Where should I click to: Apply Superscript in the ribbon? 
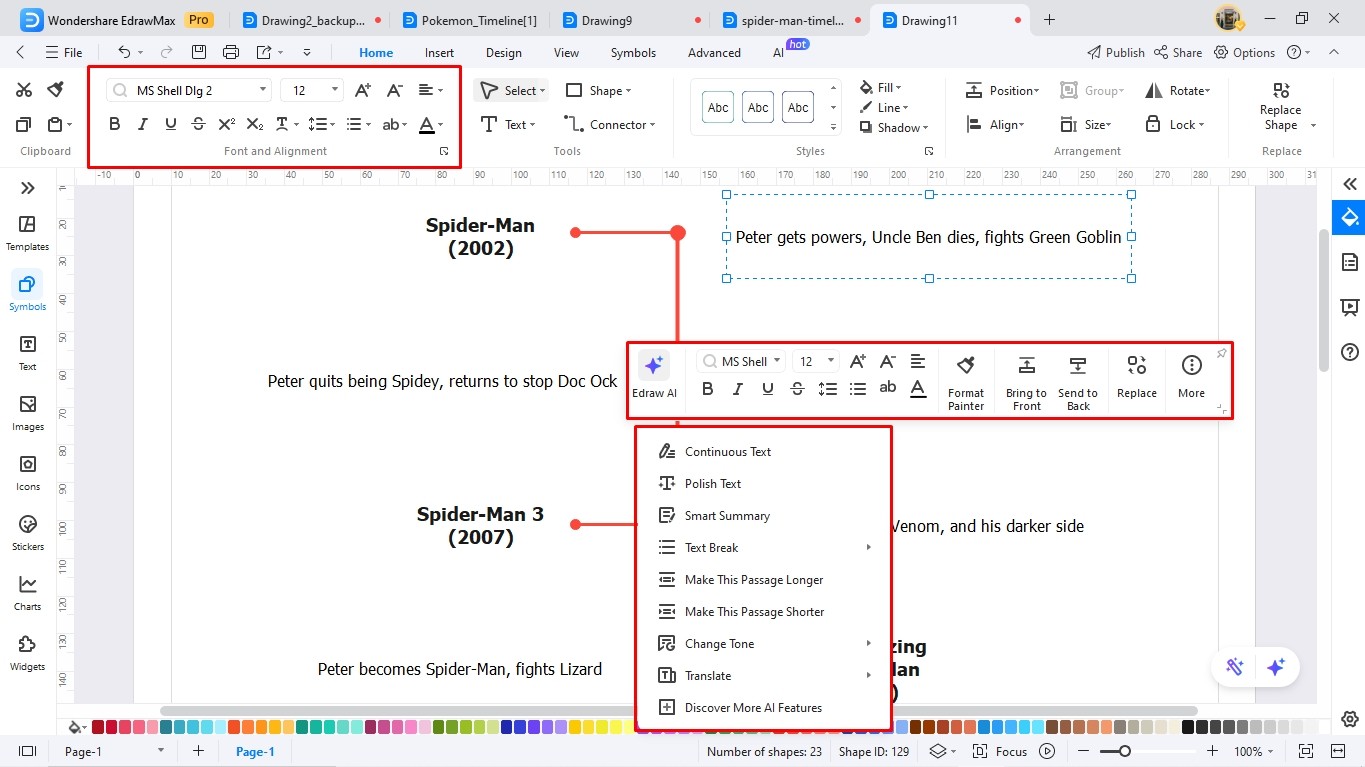[227, 124]
